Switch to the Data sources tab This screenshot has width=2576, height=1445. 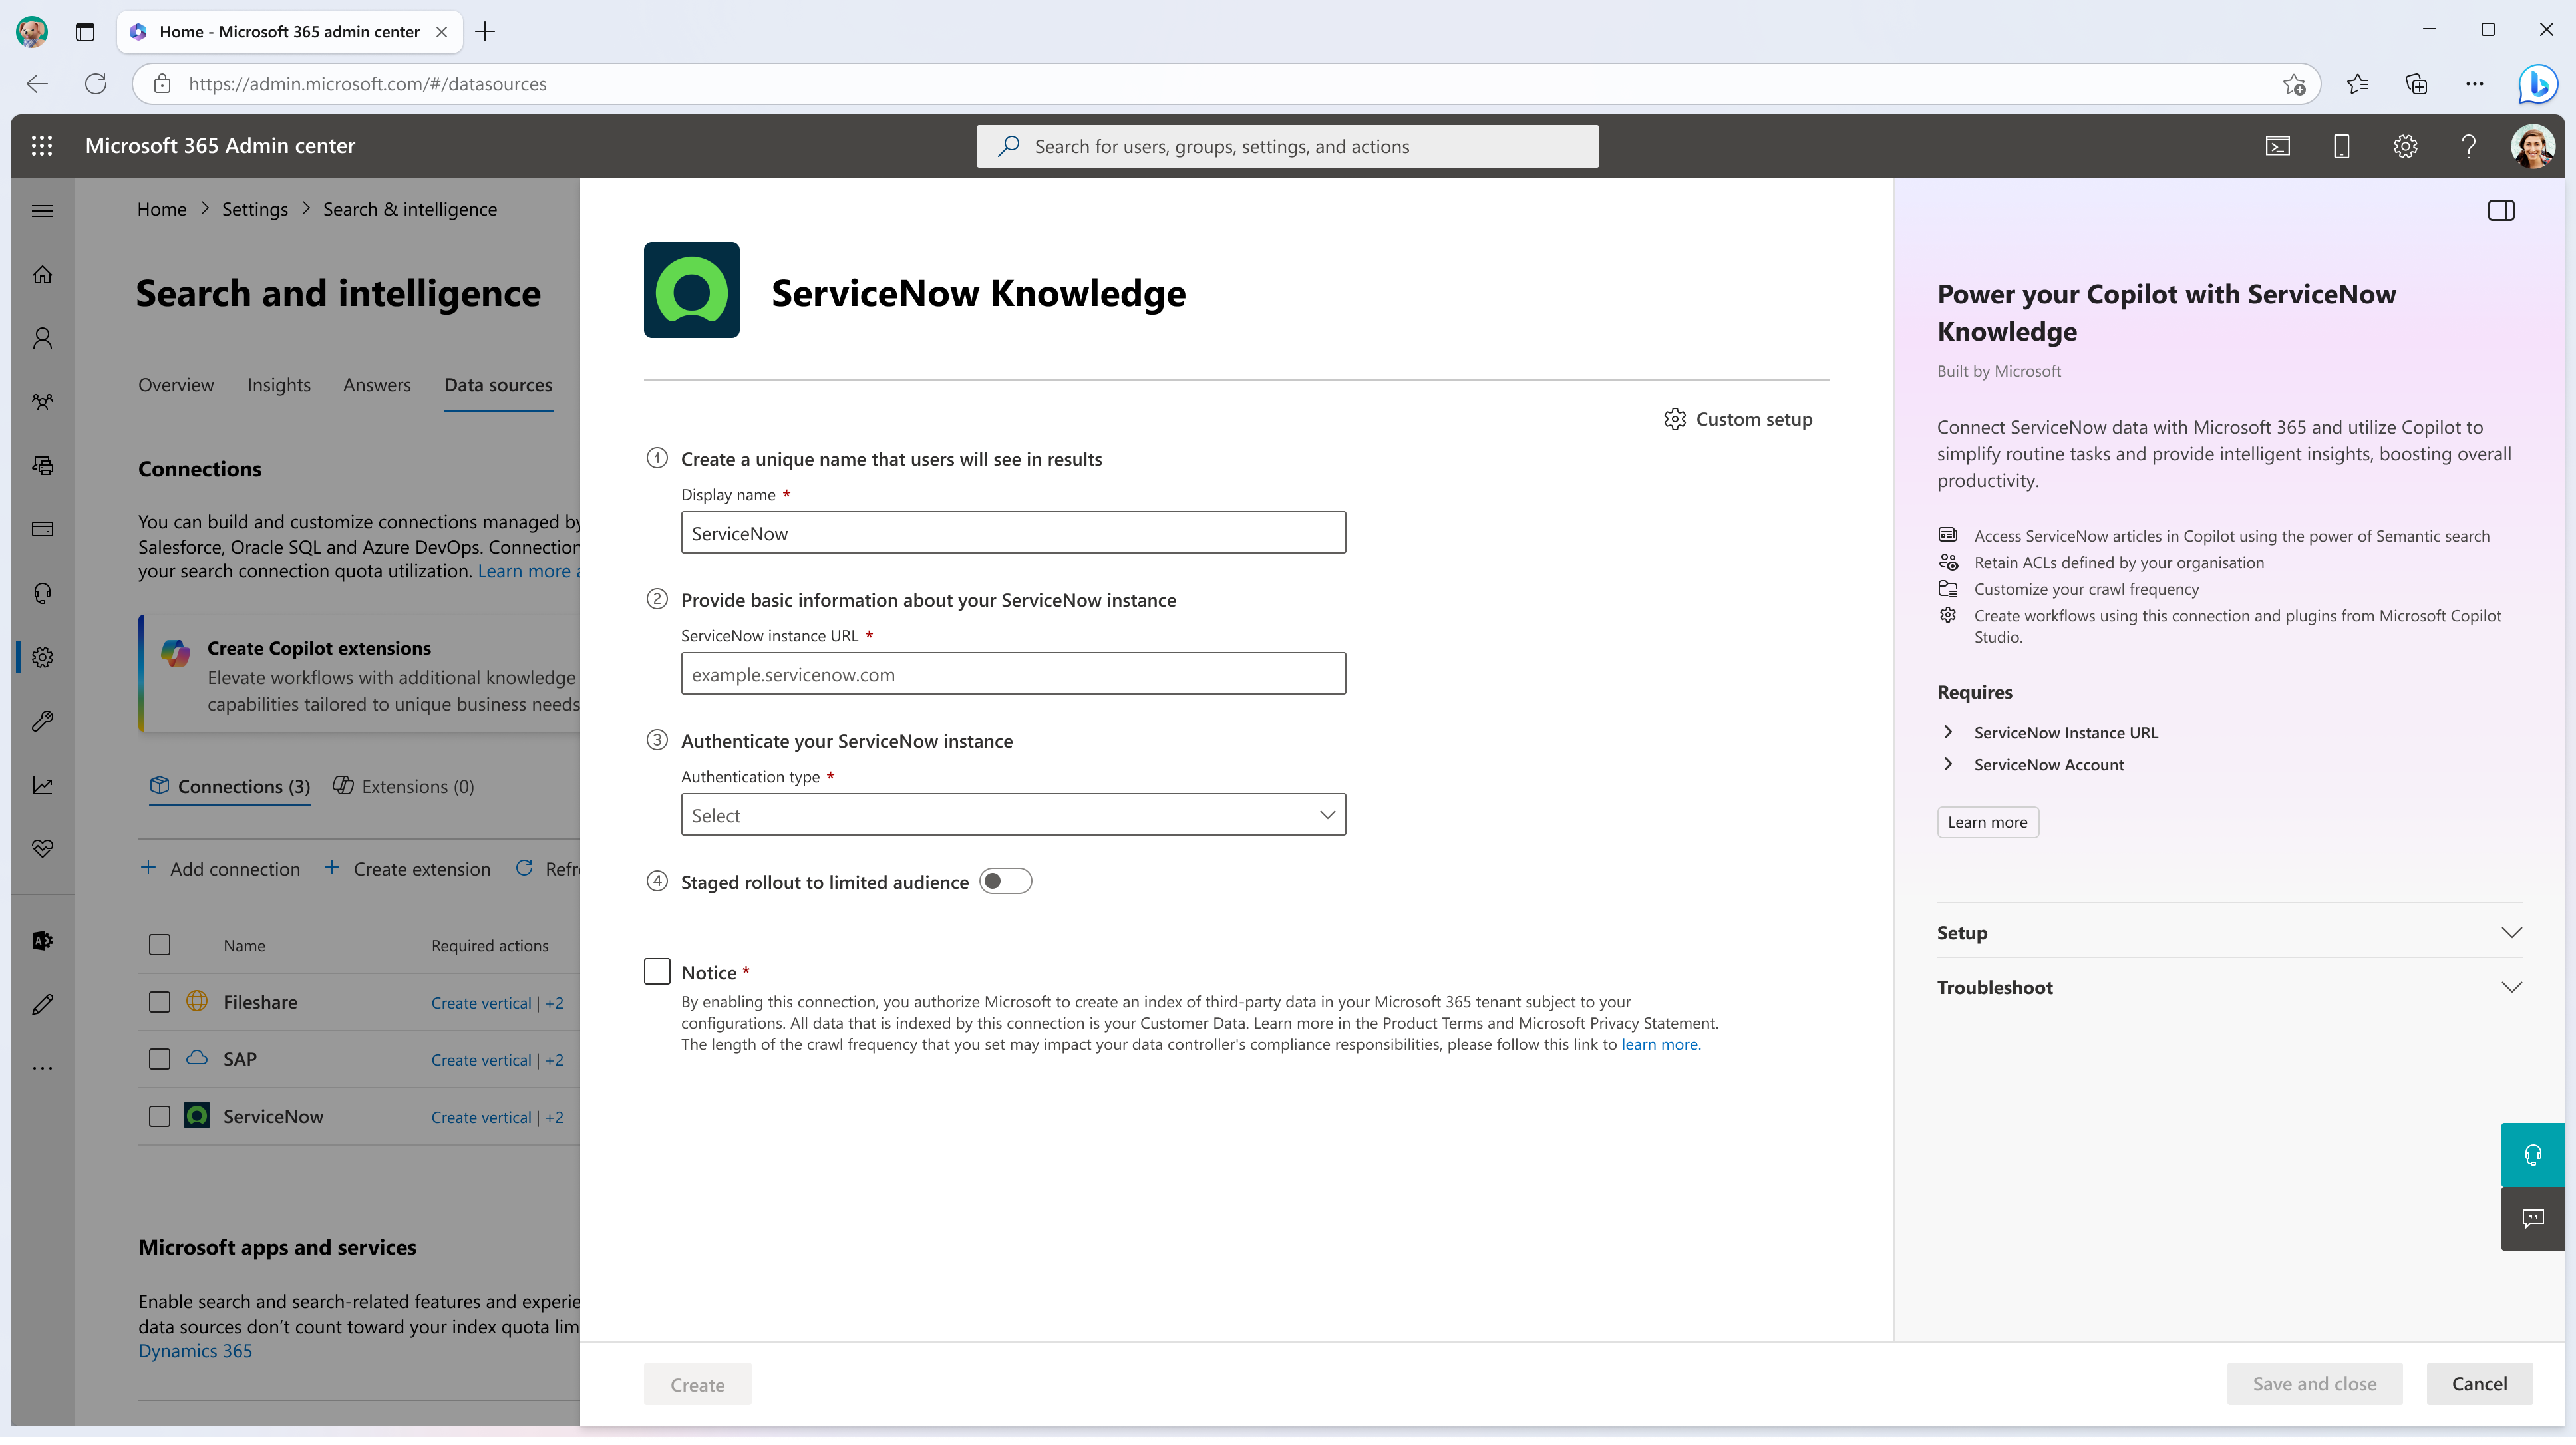(497, 384)
